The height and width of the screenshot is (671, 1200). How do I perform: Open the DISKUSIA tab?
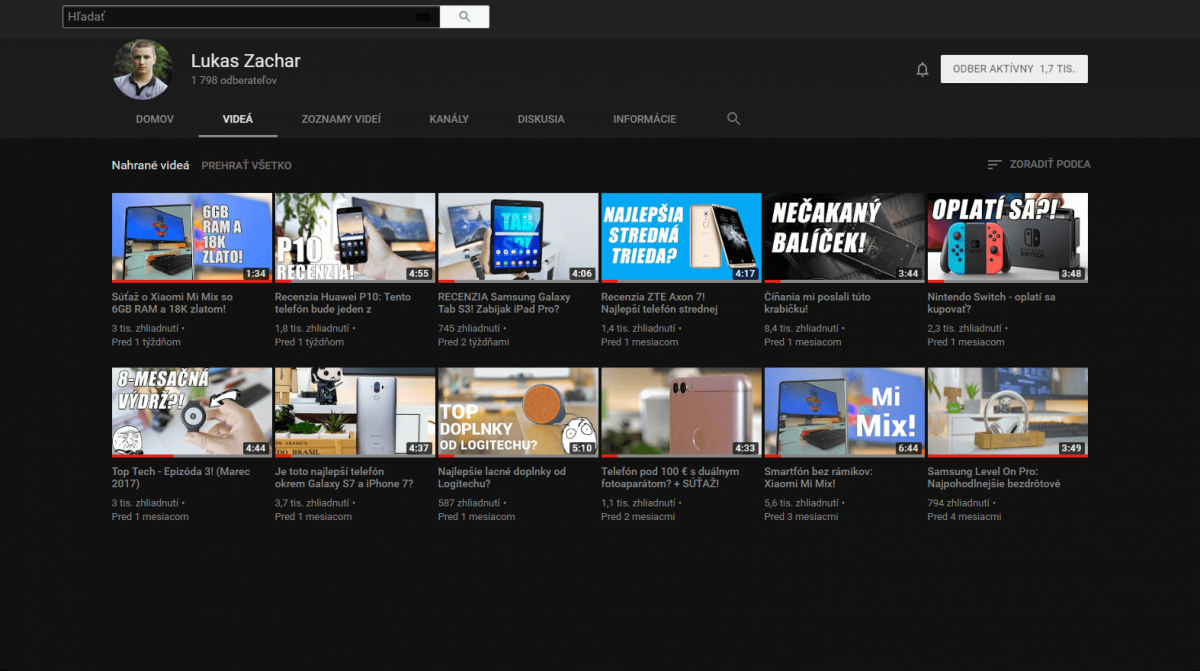tap(541, 119)
